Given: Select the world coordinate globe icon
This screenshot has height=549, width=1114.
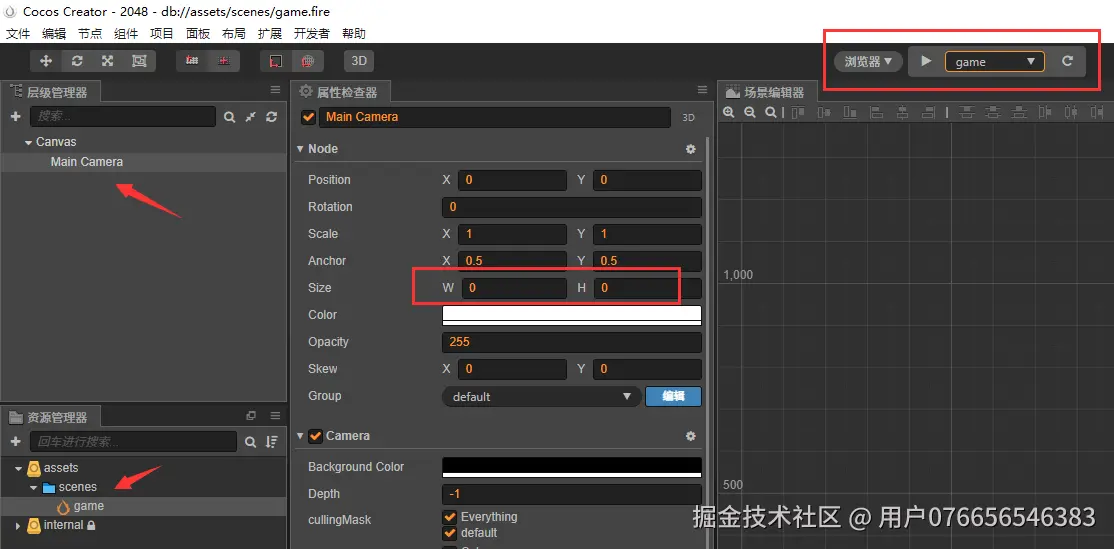Looking at the screenshot, I should click(308, 61).
